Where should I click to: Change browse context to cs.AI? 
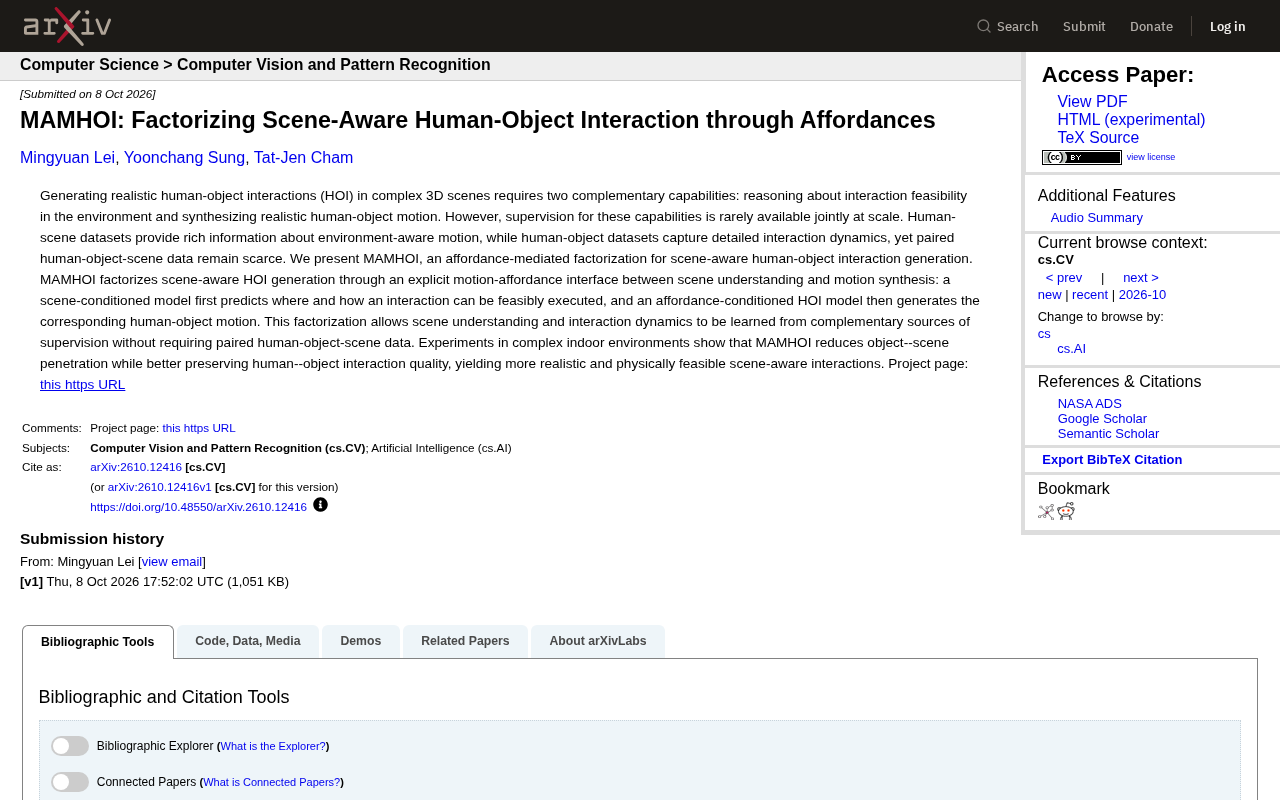1071,349
